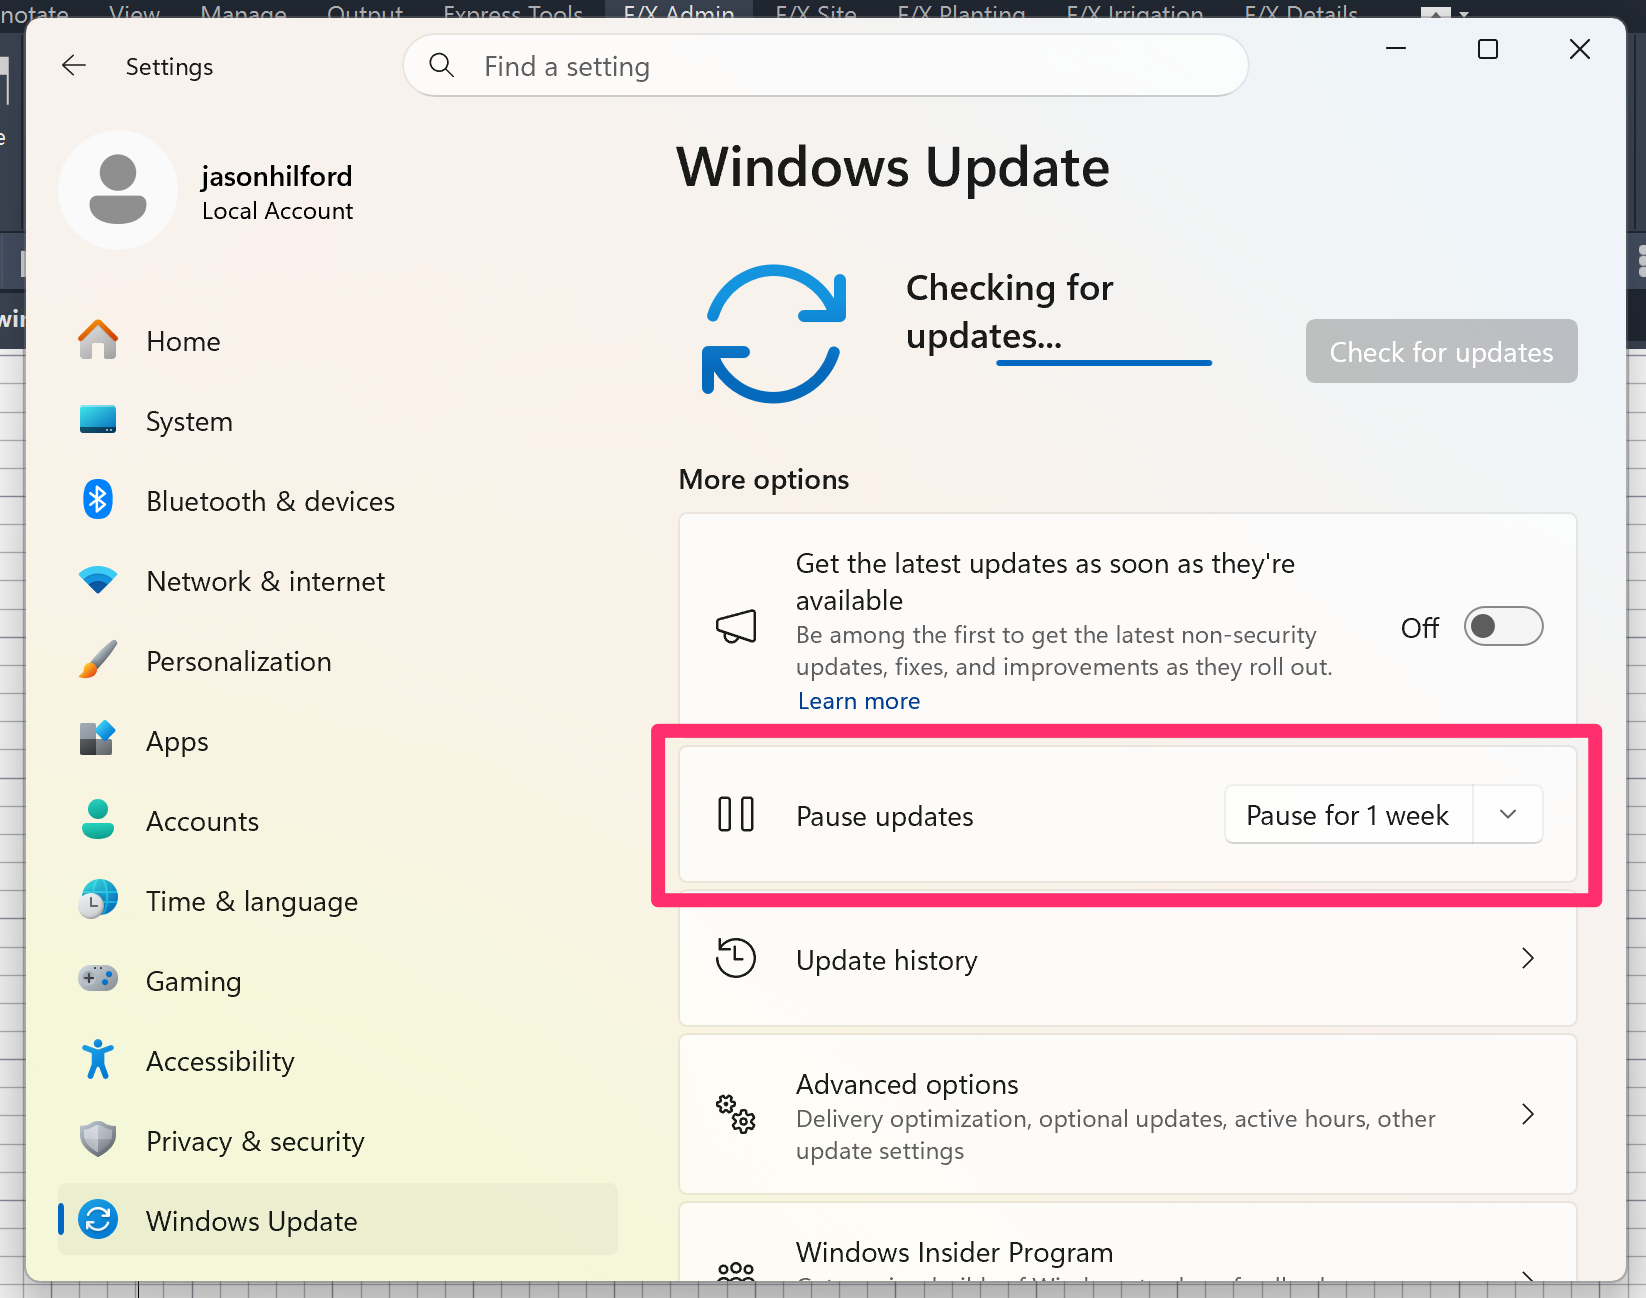Open the Express Tools menu
The height and width of the screenshot is (1298, 1646).
click(x=512, y=13)
